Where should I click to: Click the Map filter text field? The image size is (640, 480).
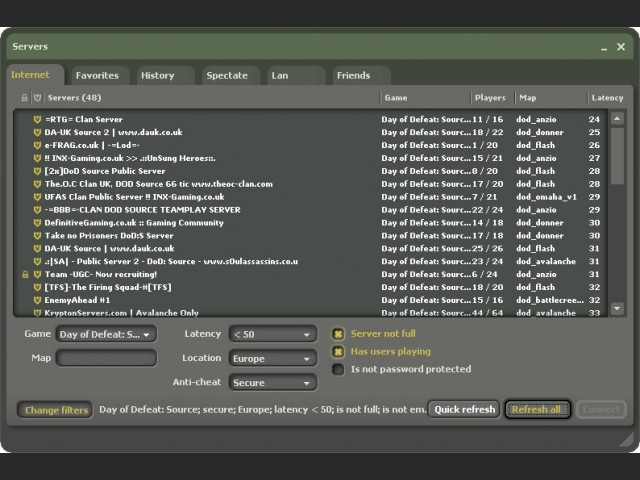tap(106, 358)
